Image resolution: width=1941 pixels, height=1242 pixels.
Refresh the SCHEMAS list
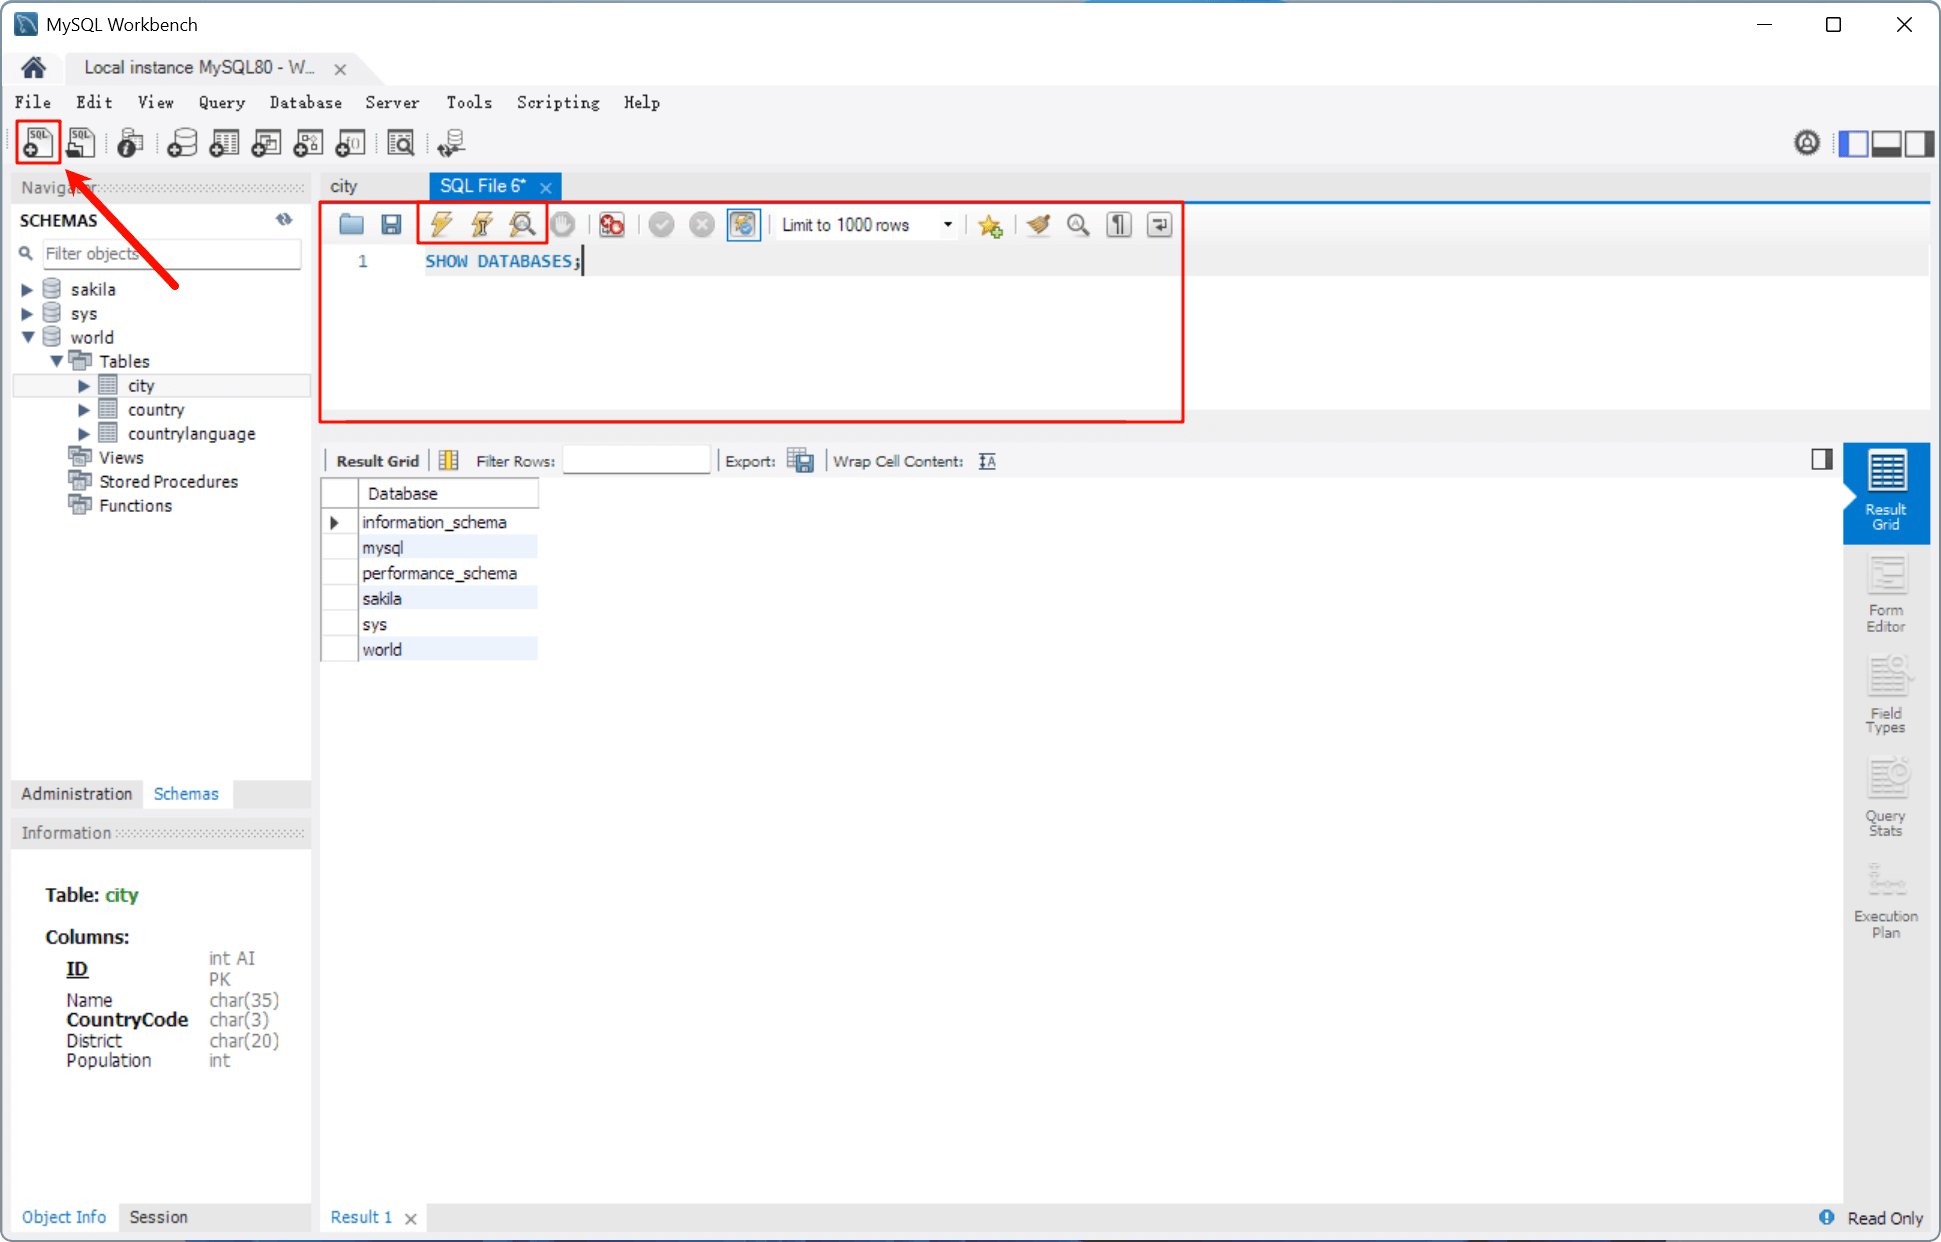(284, 219)
